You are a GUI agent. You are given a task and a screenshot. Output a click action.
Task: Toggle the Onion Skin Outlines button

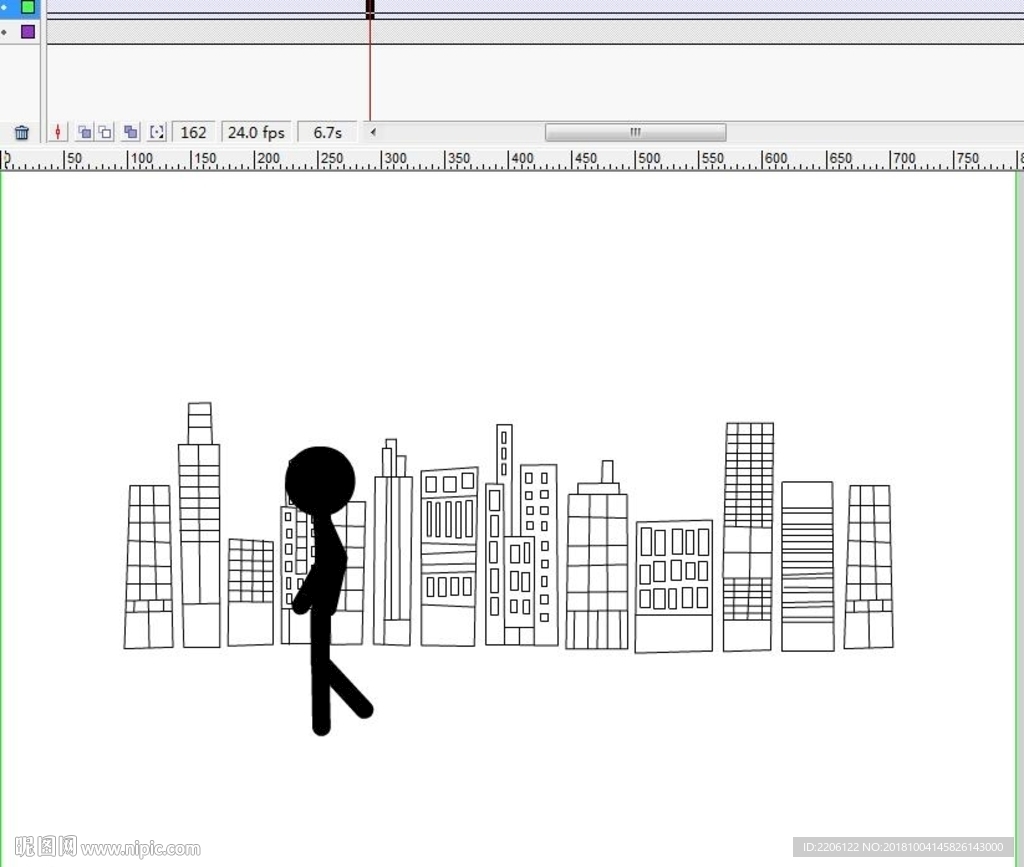pos(105,133)
